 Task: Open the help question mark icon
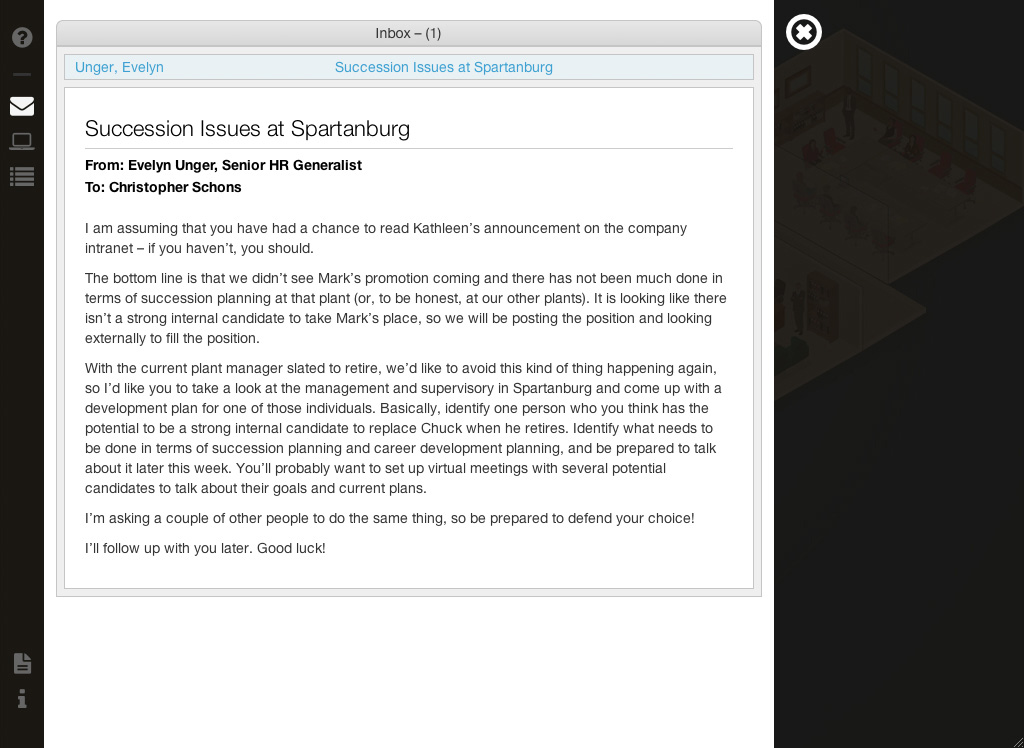tap(22, 38)
